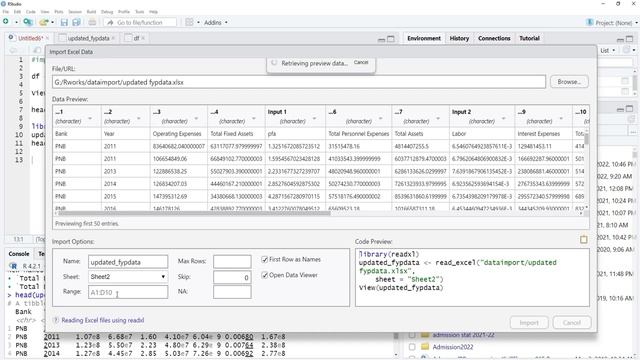Click the Browse button
This screenshot has width=640, height=360.
[569, 82]
